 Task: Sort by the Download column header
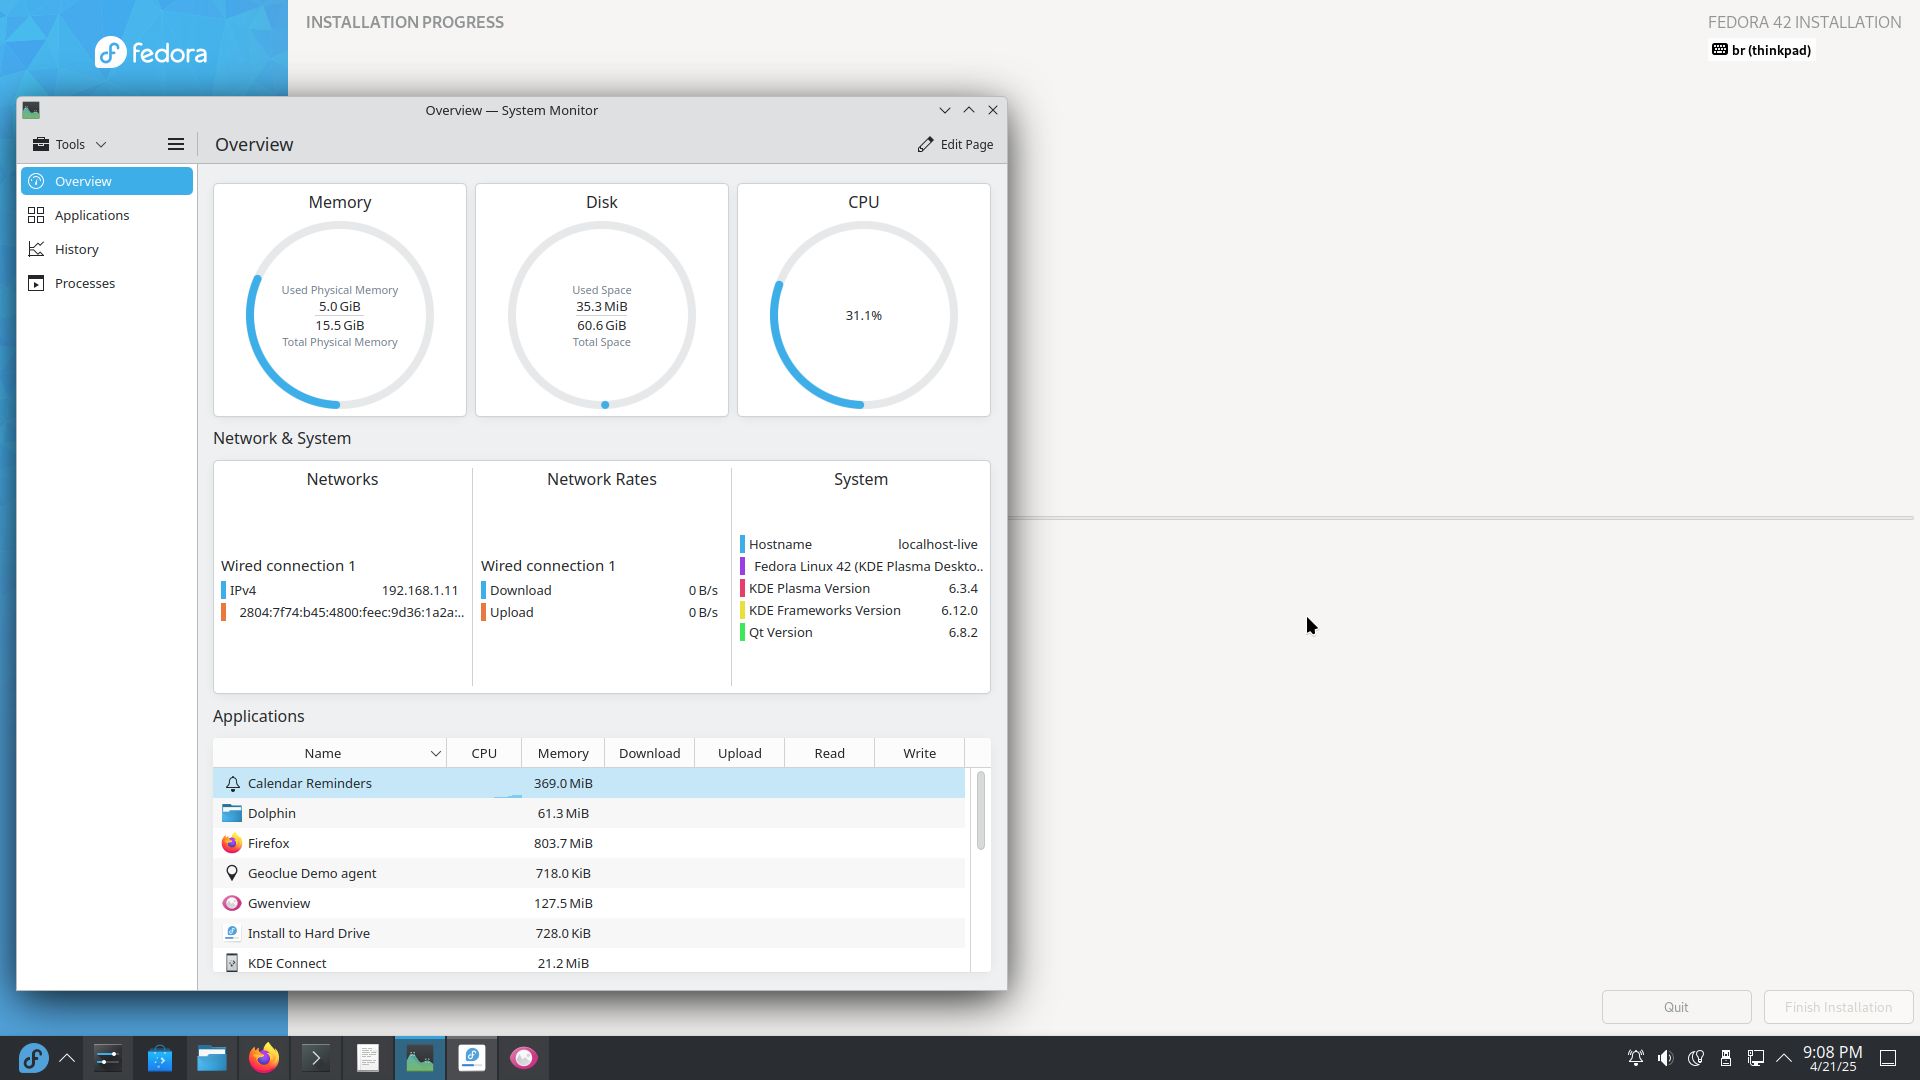click(x=649, y=753)
